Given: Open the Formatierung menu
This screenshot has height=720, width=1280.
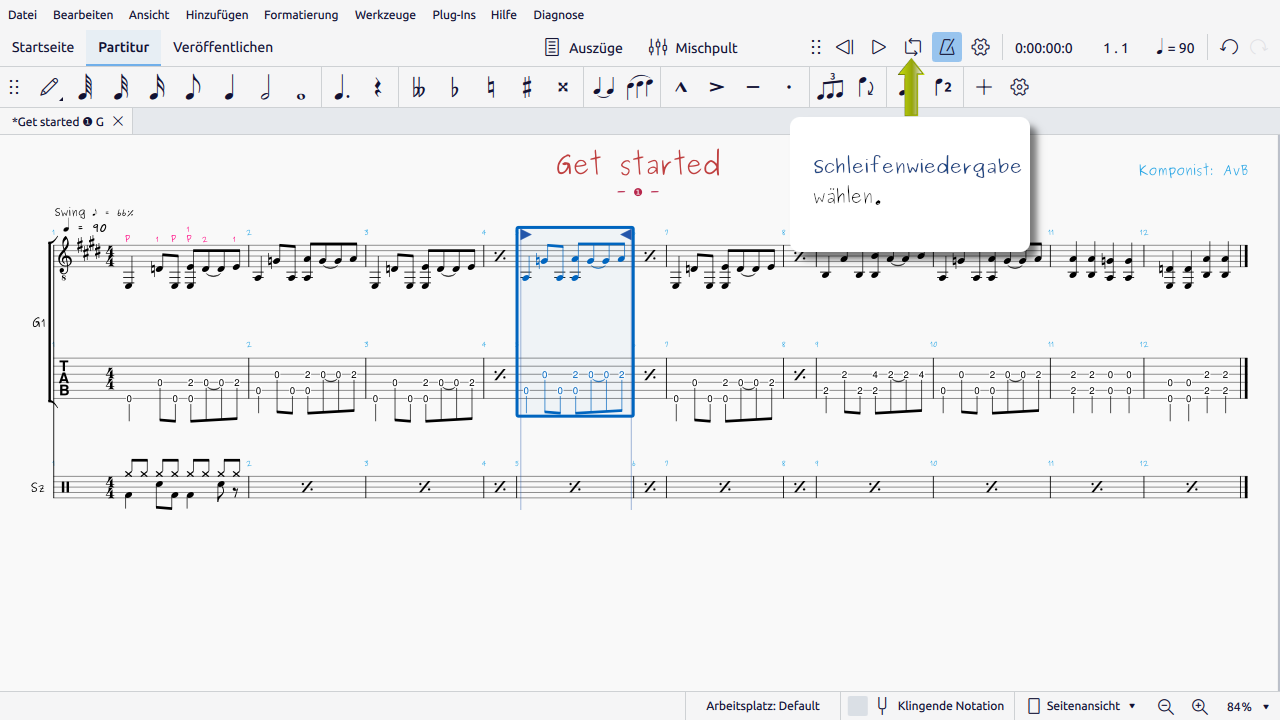Looking at the screenshot, I should [301, 15].
